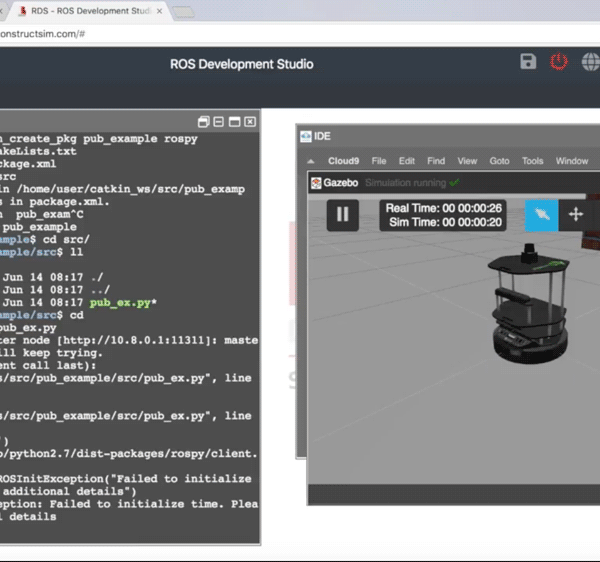The width and height of the screenshot is (600, 562).
Task: Click the 'cd src/' command line
Action: click(66, 239)
